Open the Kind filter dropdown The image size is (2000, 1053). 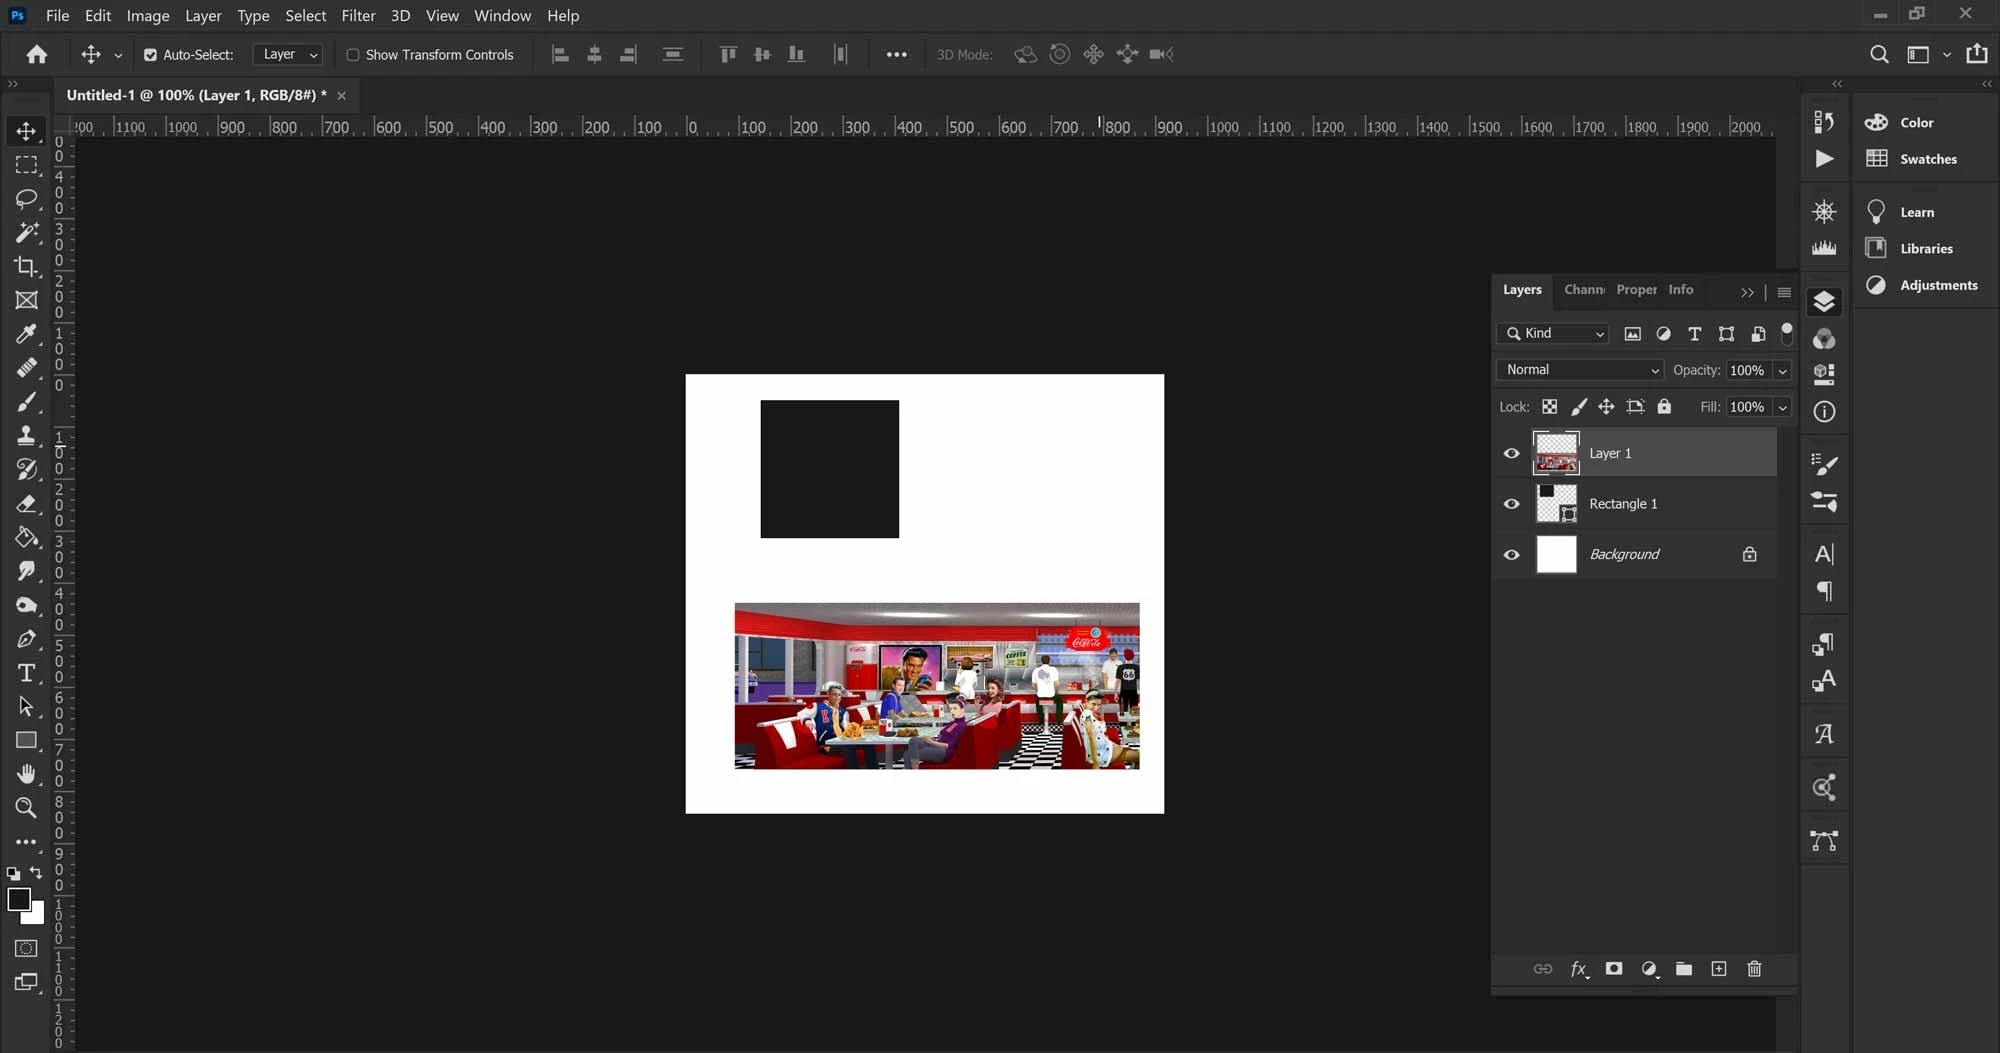pyautogui.click(x=1553, y=334)
